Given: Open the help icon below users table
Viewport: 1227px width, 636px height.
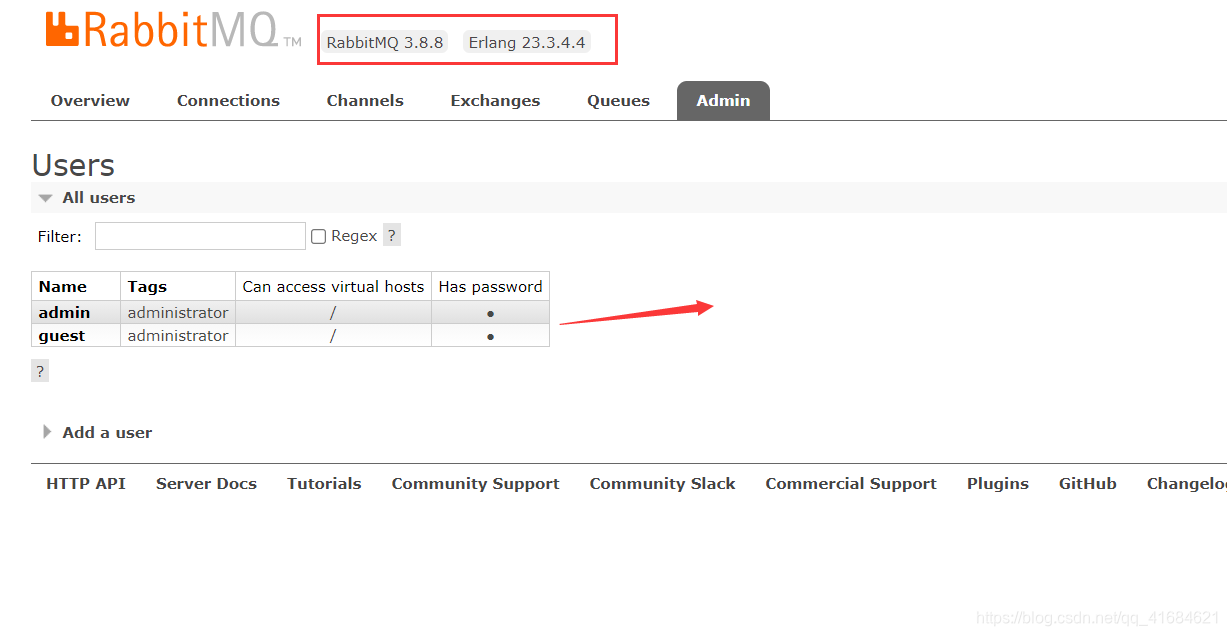Looking at the screenshot, I should [x=40, y=371].
